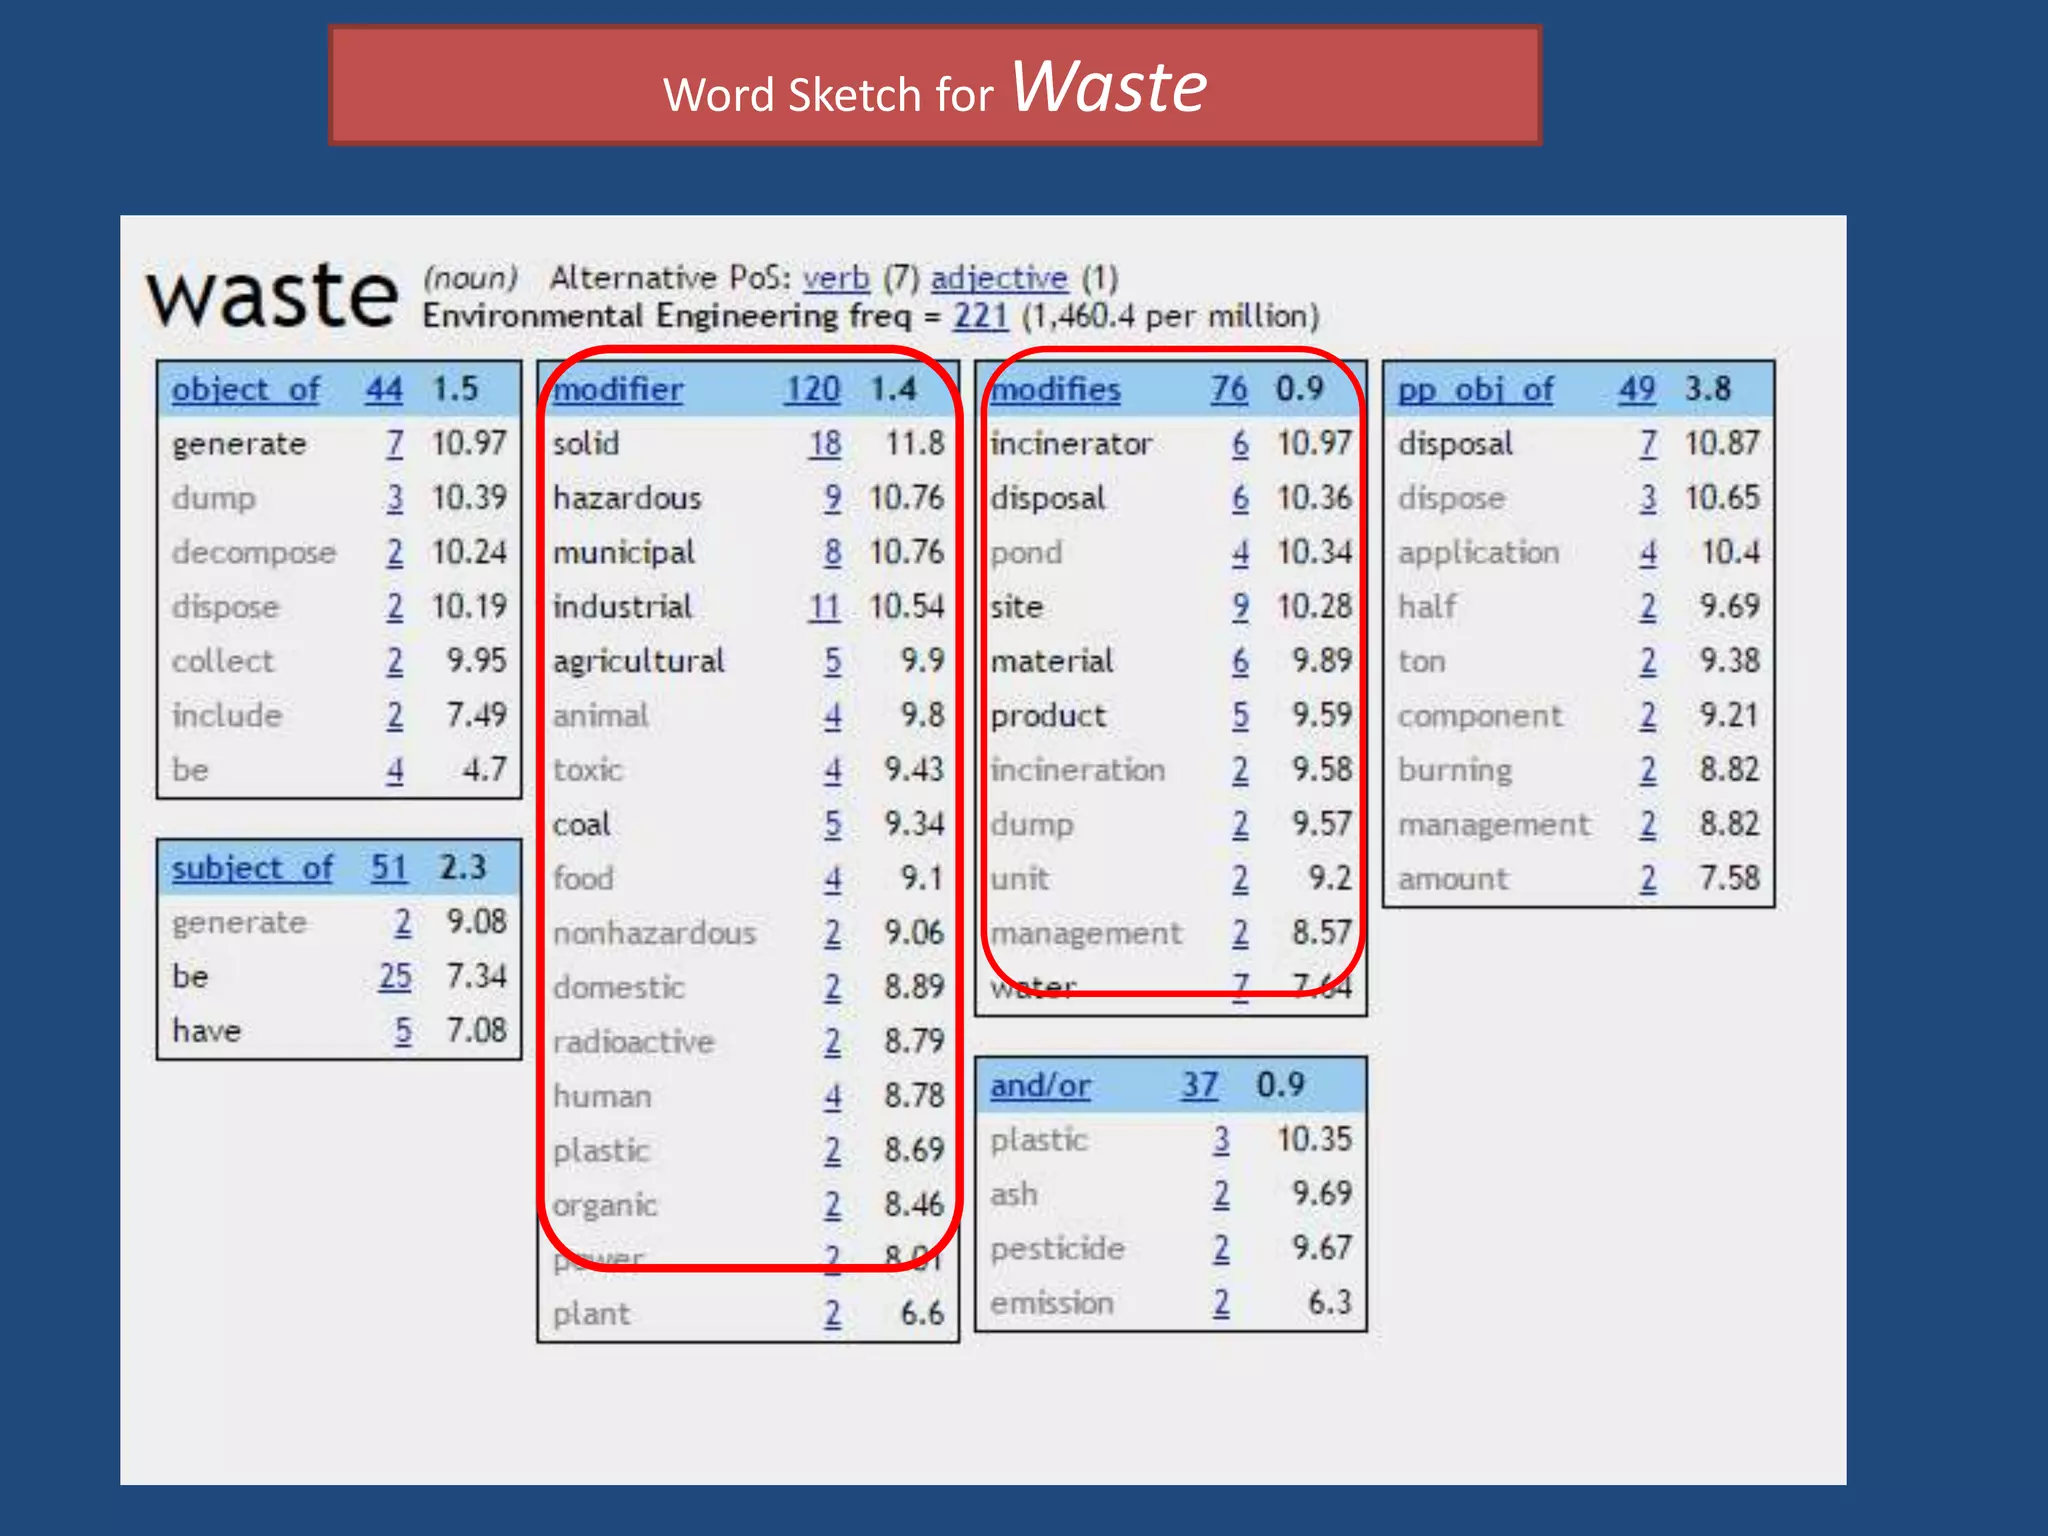Click count 9 for site row

[1240, 607]
